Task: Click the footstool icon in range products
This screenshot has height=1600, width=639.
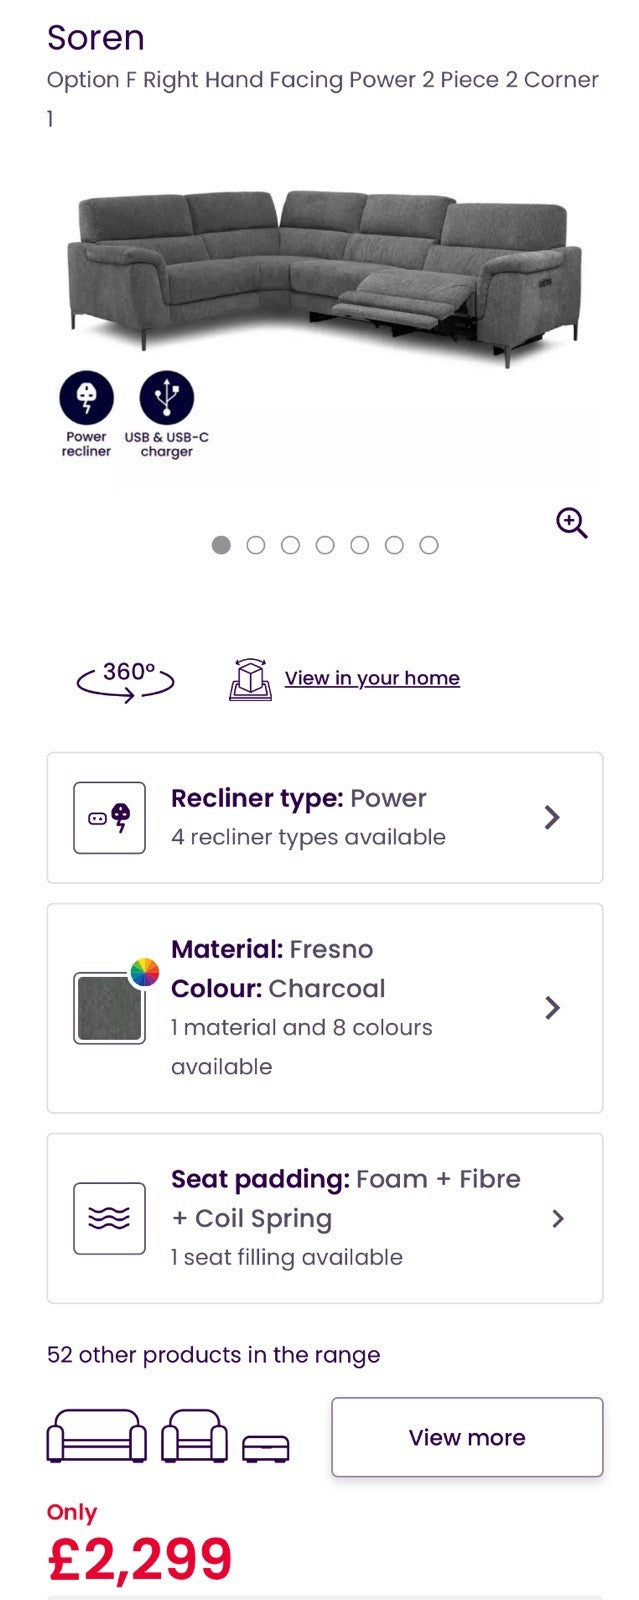Action: pos(265,1447)
